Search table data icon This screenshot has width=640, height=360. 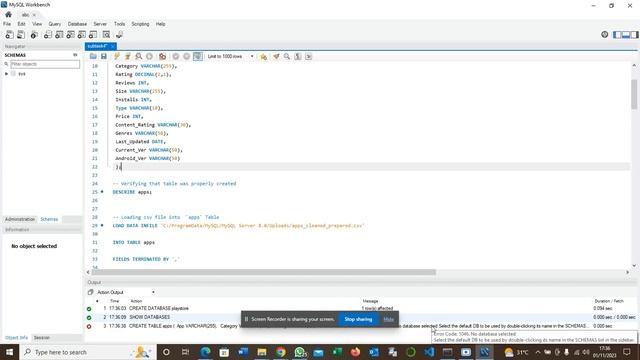pyautogui.click(x=106, y=35)
